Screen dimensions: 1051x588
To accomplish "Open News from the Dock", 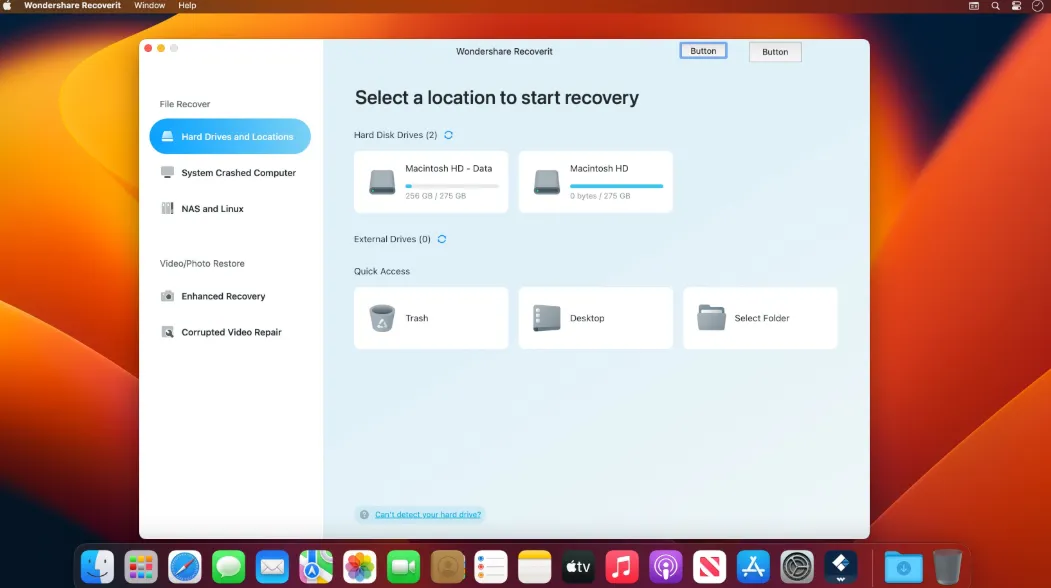I will pos(709,567).
